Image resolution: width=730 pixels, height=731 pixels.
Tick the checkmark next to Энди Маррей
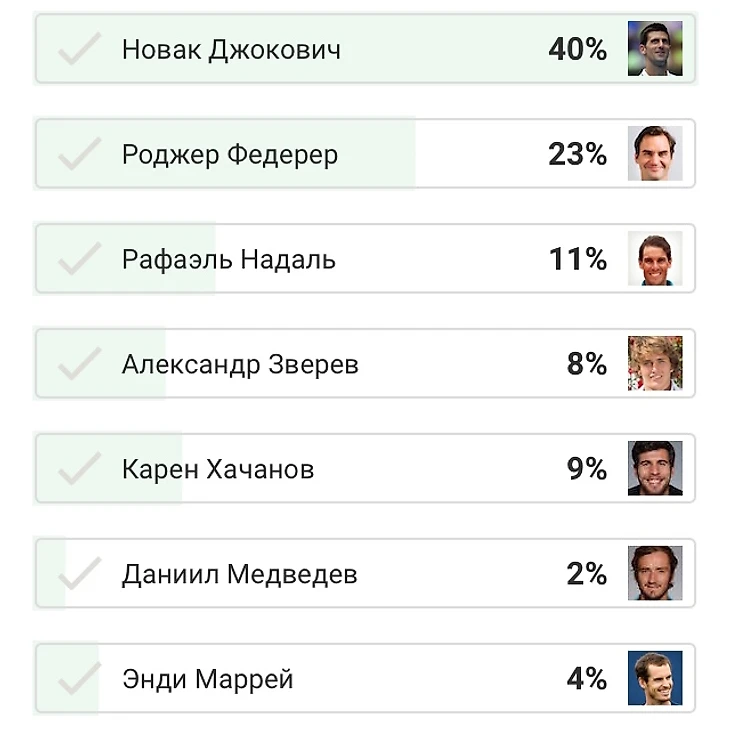80,678
